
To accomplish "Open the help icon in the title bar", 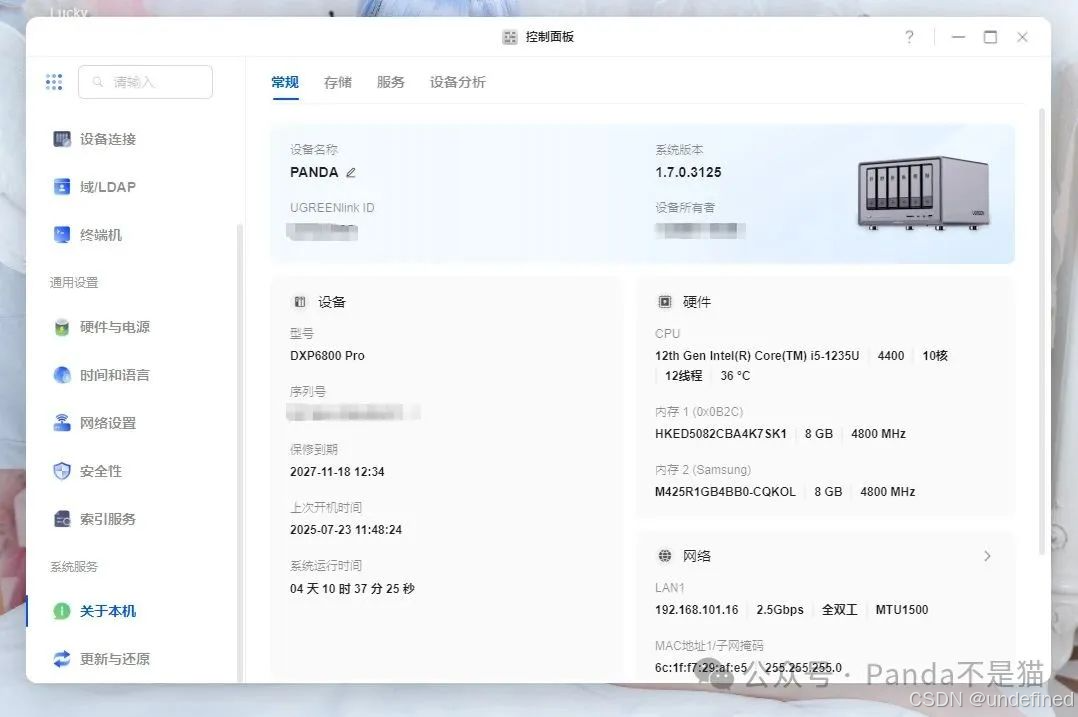I will [908, 37].
